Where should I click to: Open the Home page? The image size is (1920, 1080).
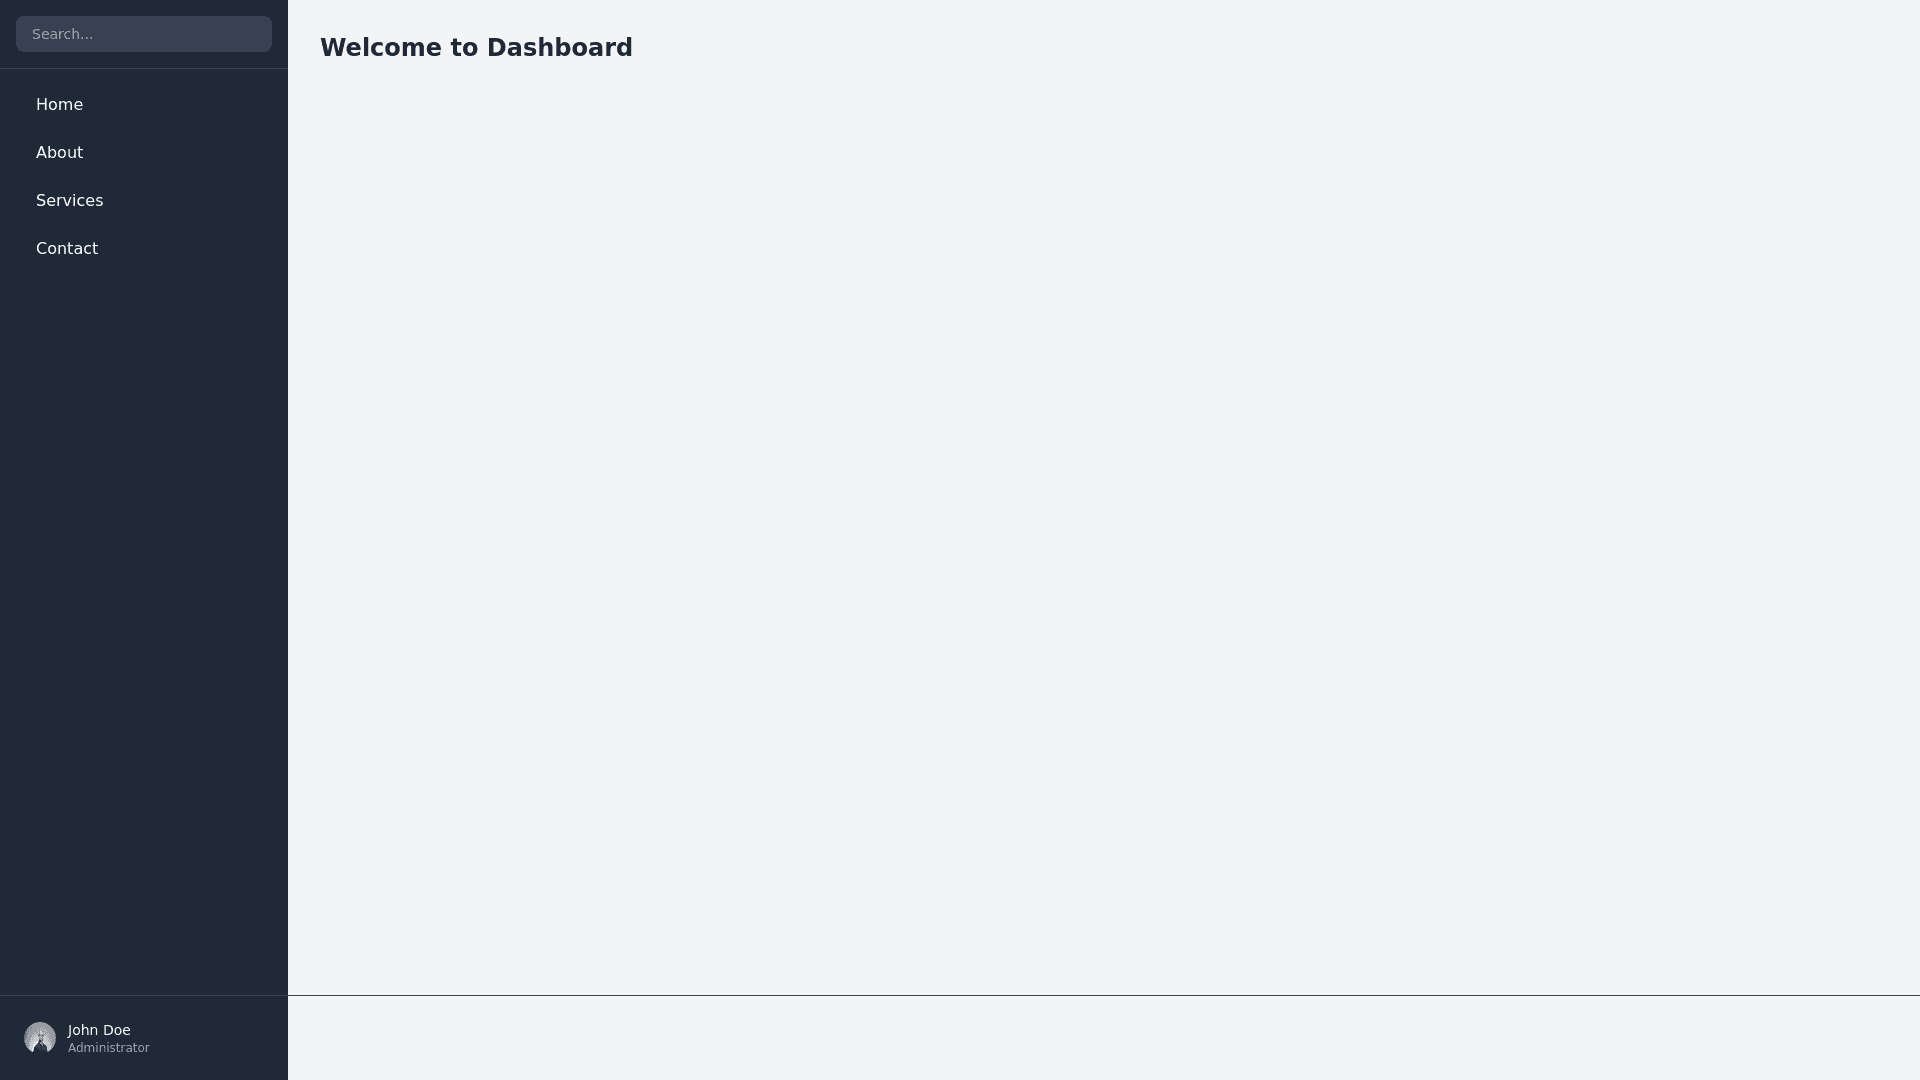60,105
